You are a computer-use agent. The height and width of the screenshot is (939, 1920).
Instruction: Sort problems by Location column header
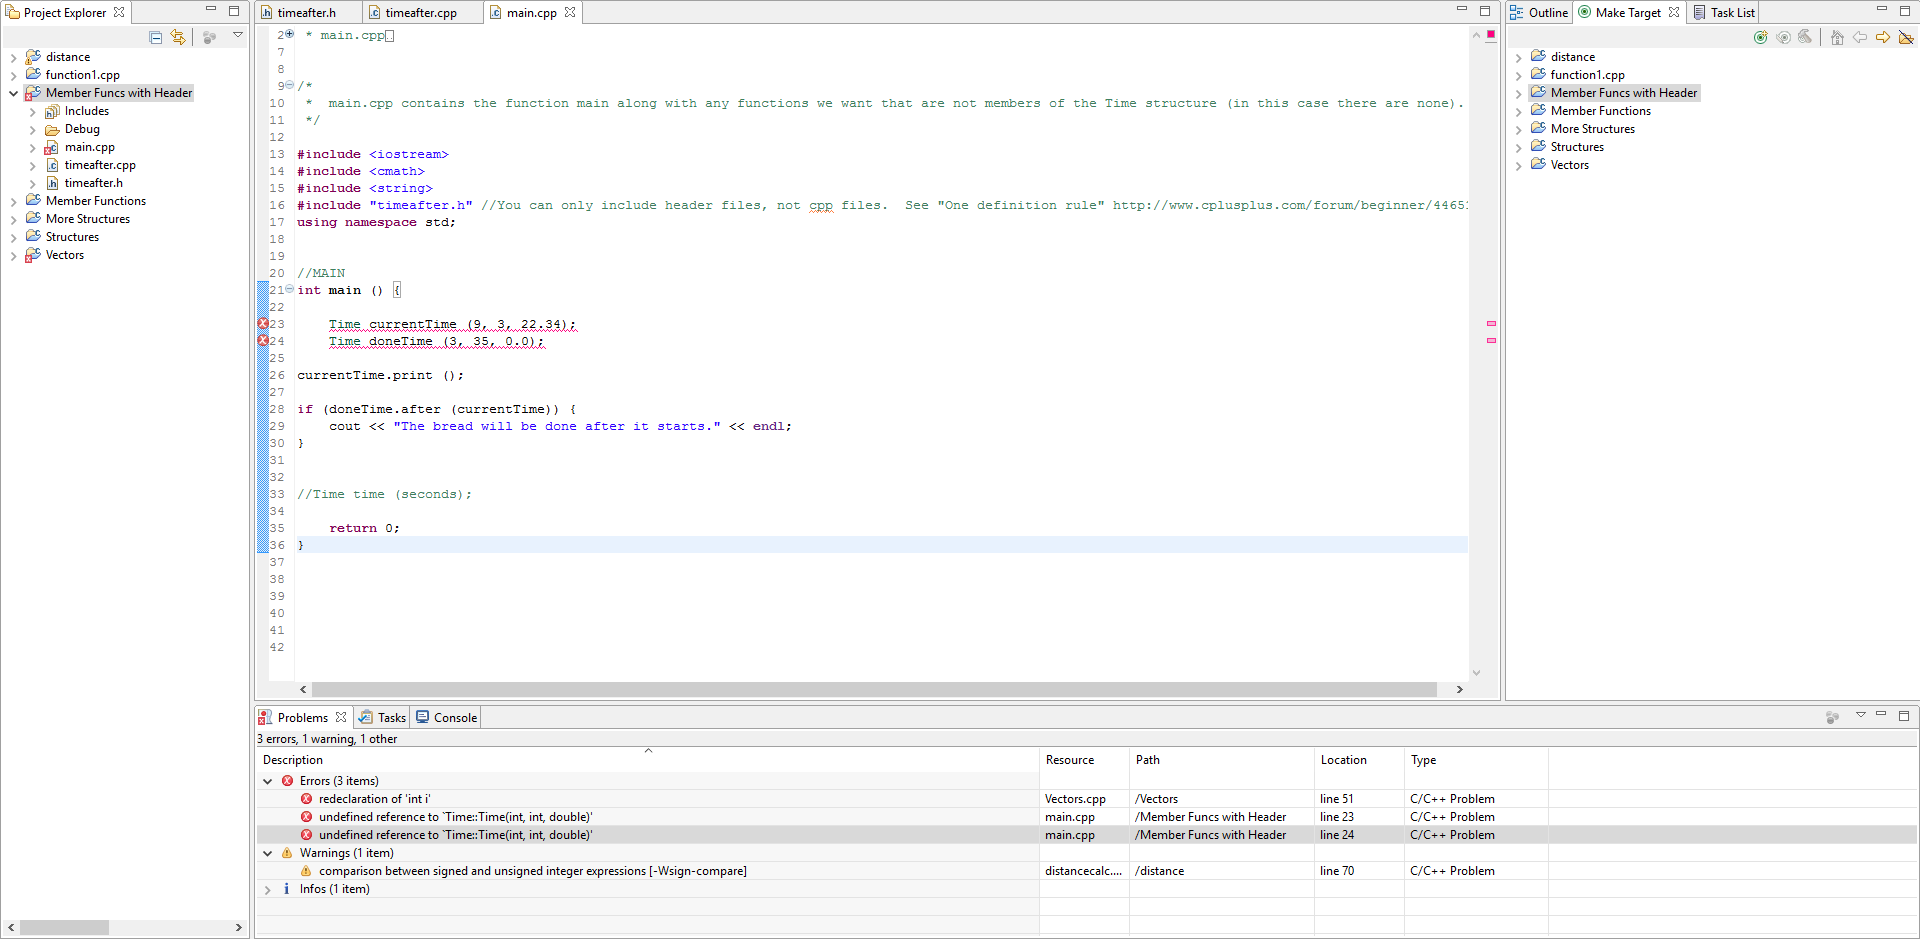click(1359, 760)
